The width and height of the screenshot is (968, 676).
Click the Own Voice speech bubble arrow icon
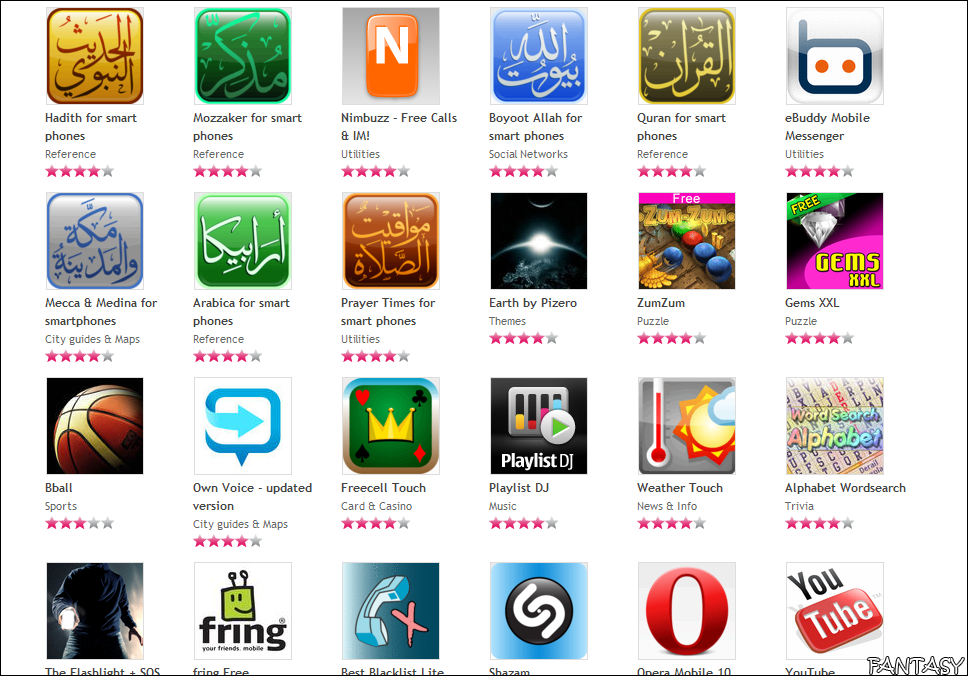(243, 426)
